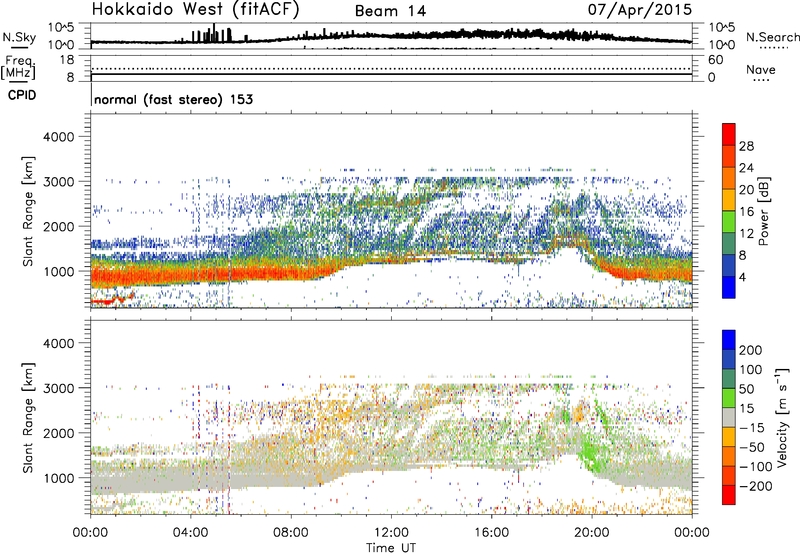Click the '16:00' time axis label
The image size is (800, 554).
click(491, 533)
